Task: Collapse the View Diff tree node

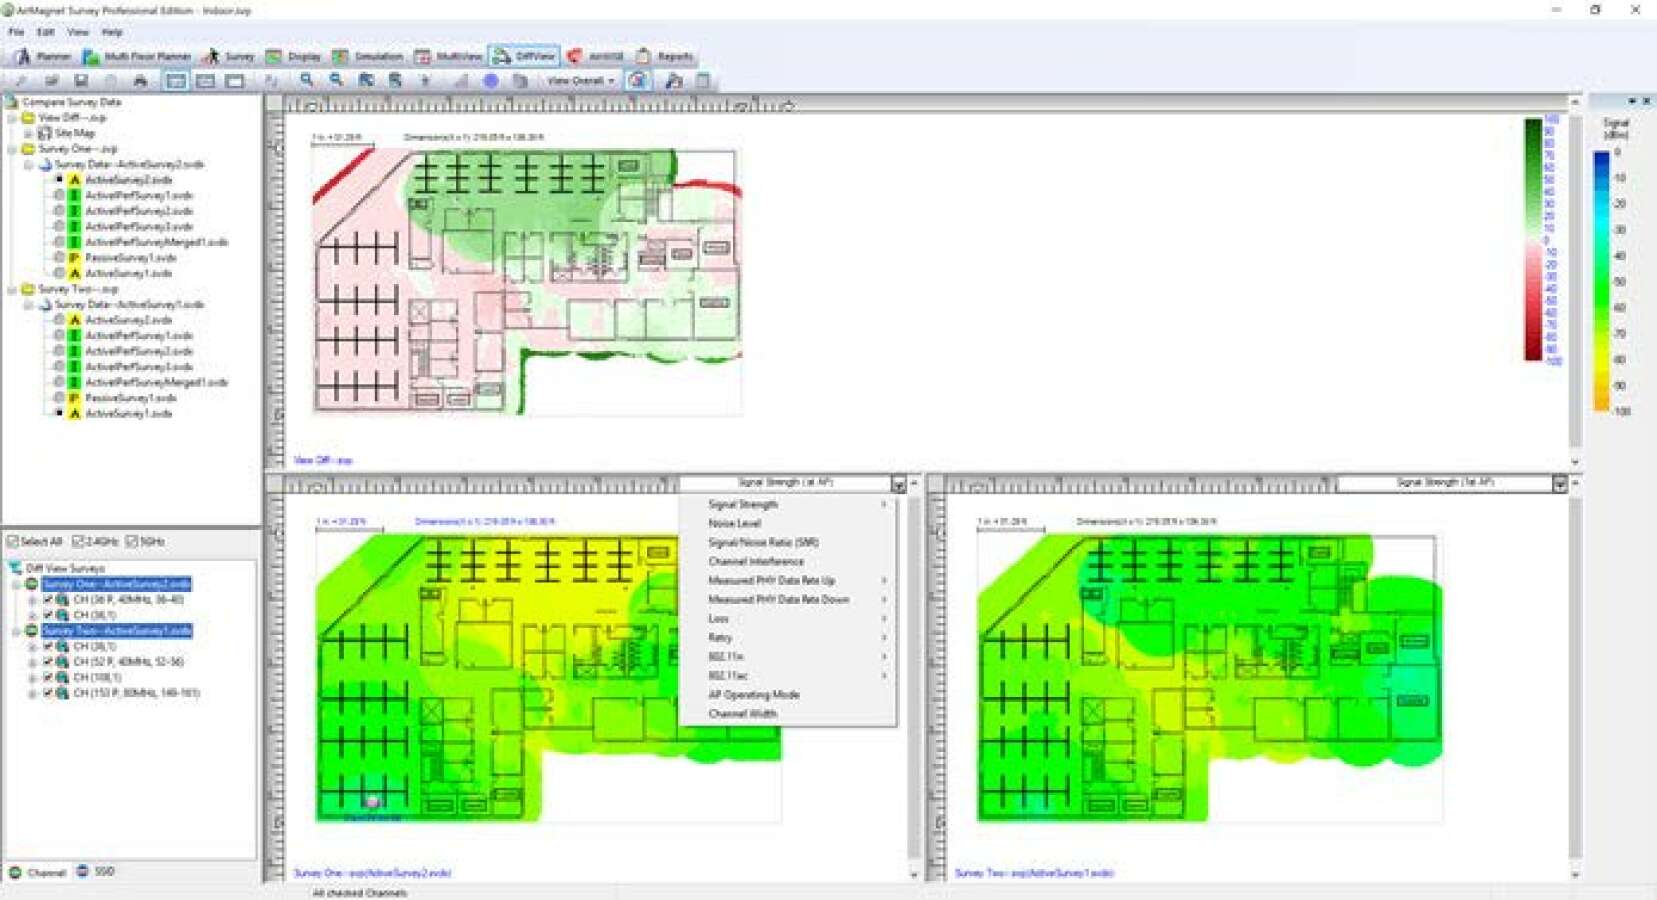Action: click(x=13, y=118)
